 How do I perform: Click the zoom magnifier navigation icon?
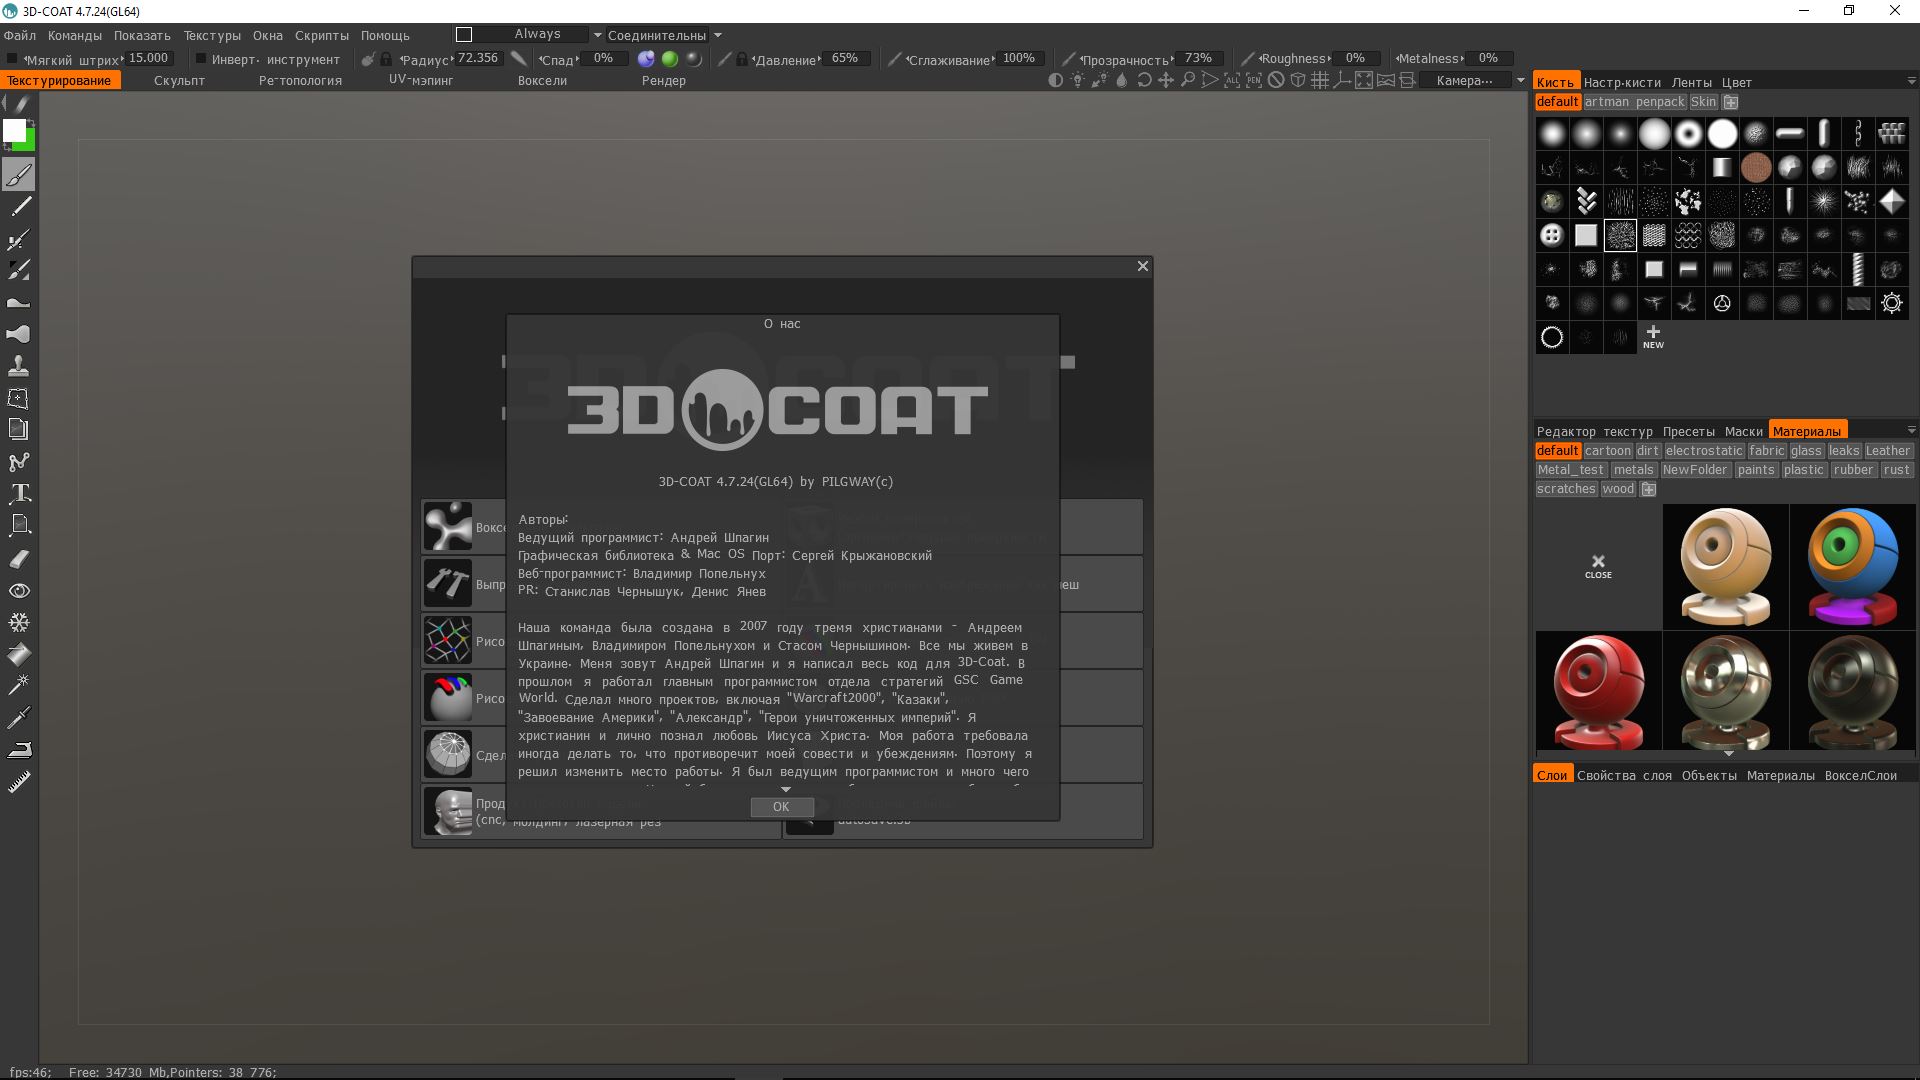[1188, 81]
